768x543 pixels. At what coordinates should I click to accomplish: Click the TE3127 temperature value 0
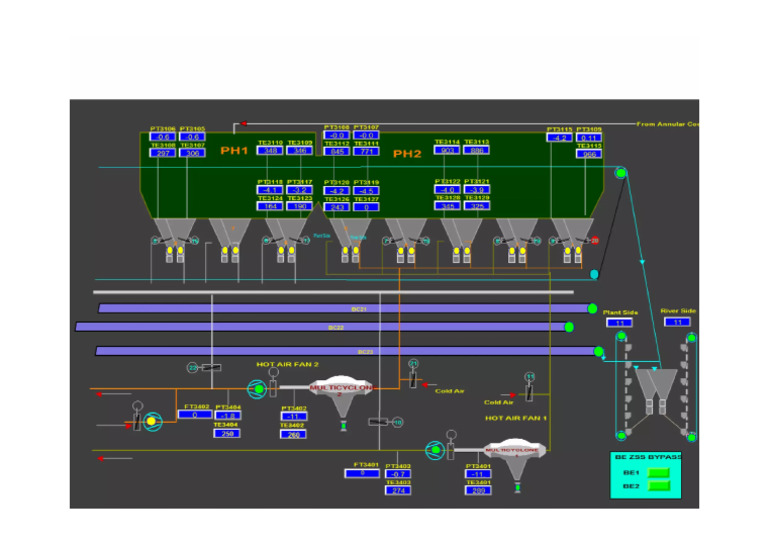366,207
